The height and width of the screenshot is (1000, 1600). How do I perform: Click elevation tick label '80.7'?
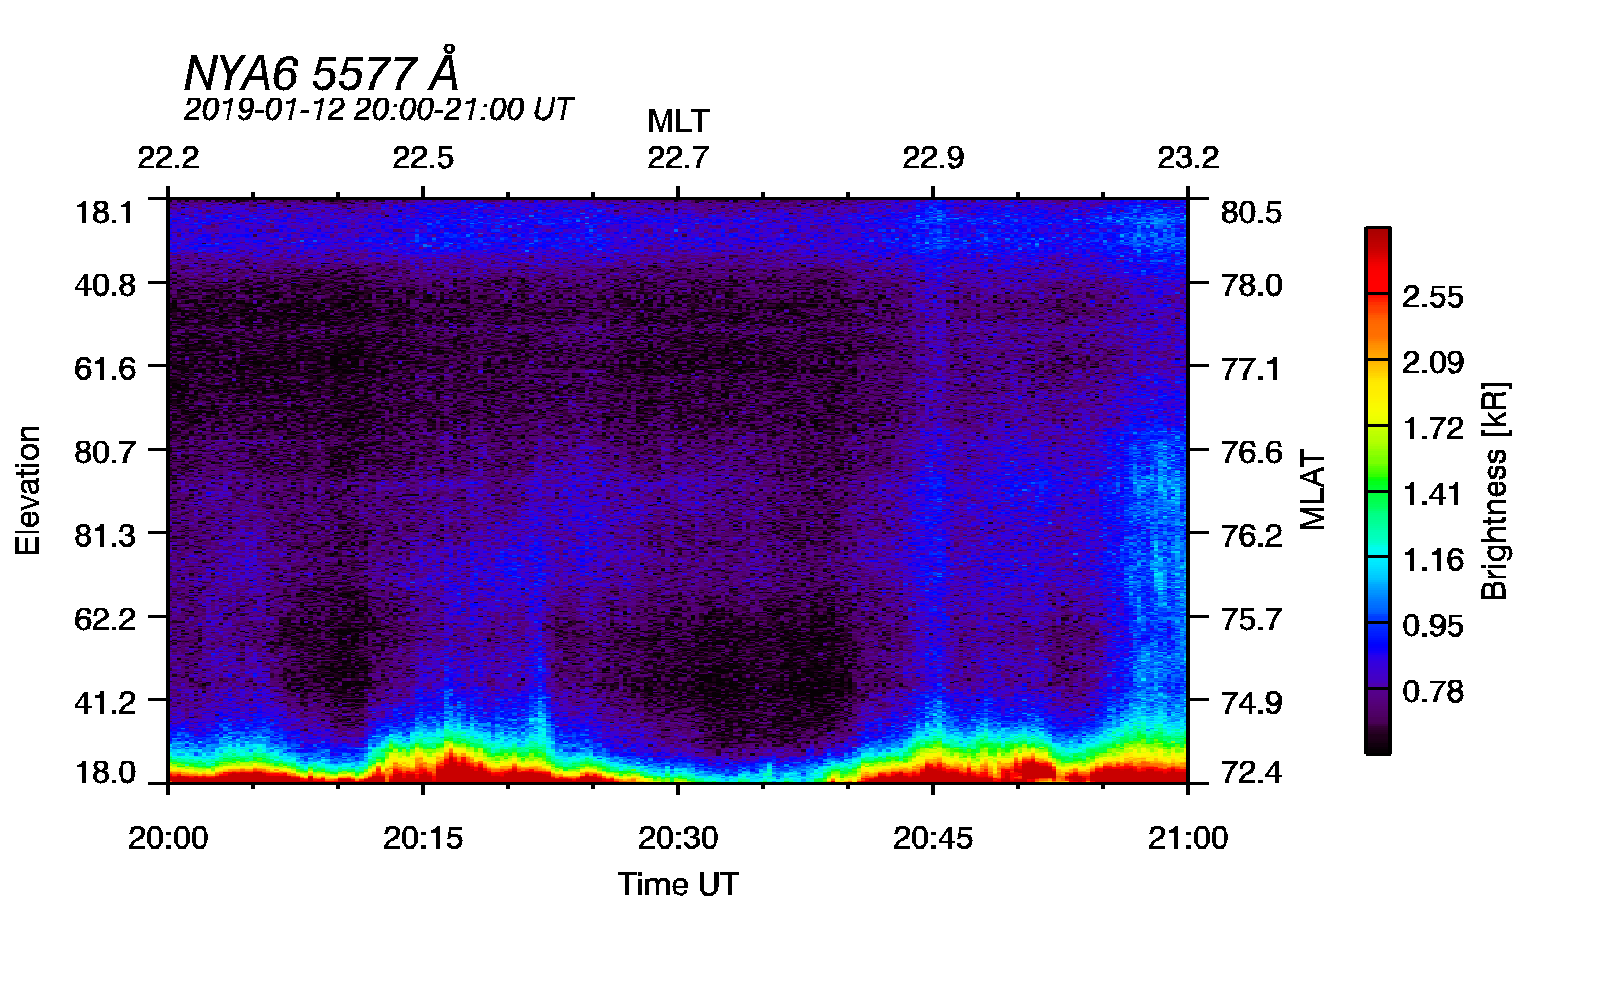(x=105, y=452)
